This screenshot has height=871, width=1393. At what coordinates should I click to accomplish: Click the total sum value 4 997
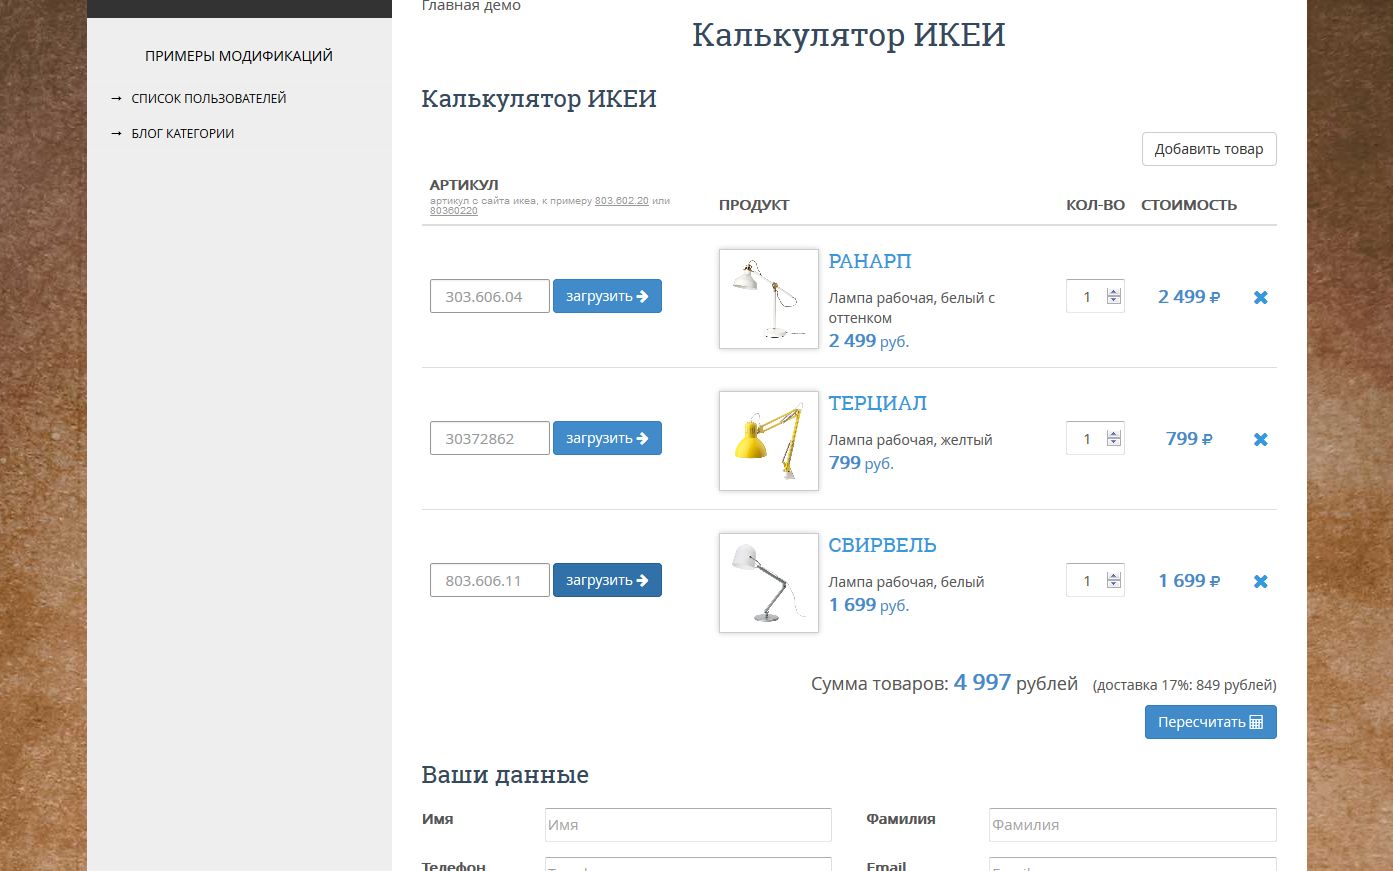pos(982,682)
